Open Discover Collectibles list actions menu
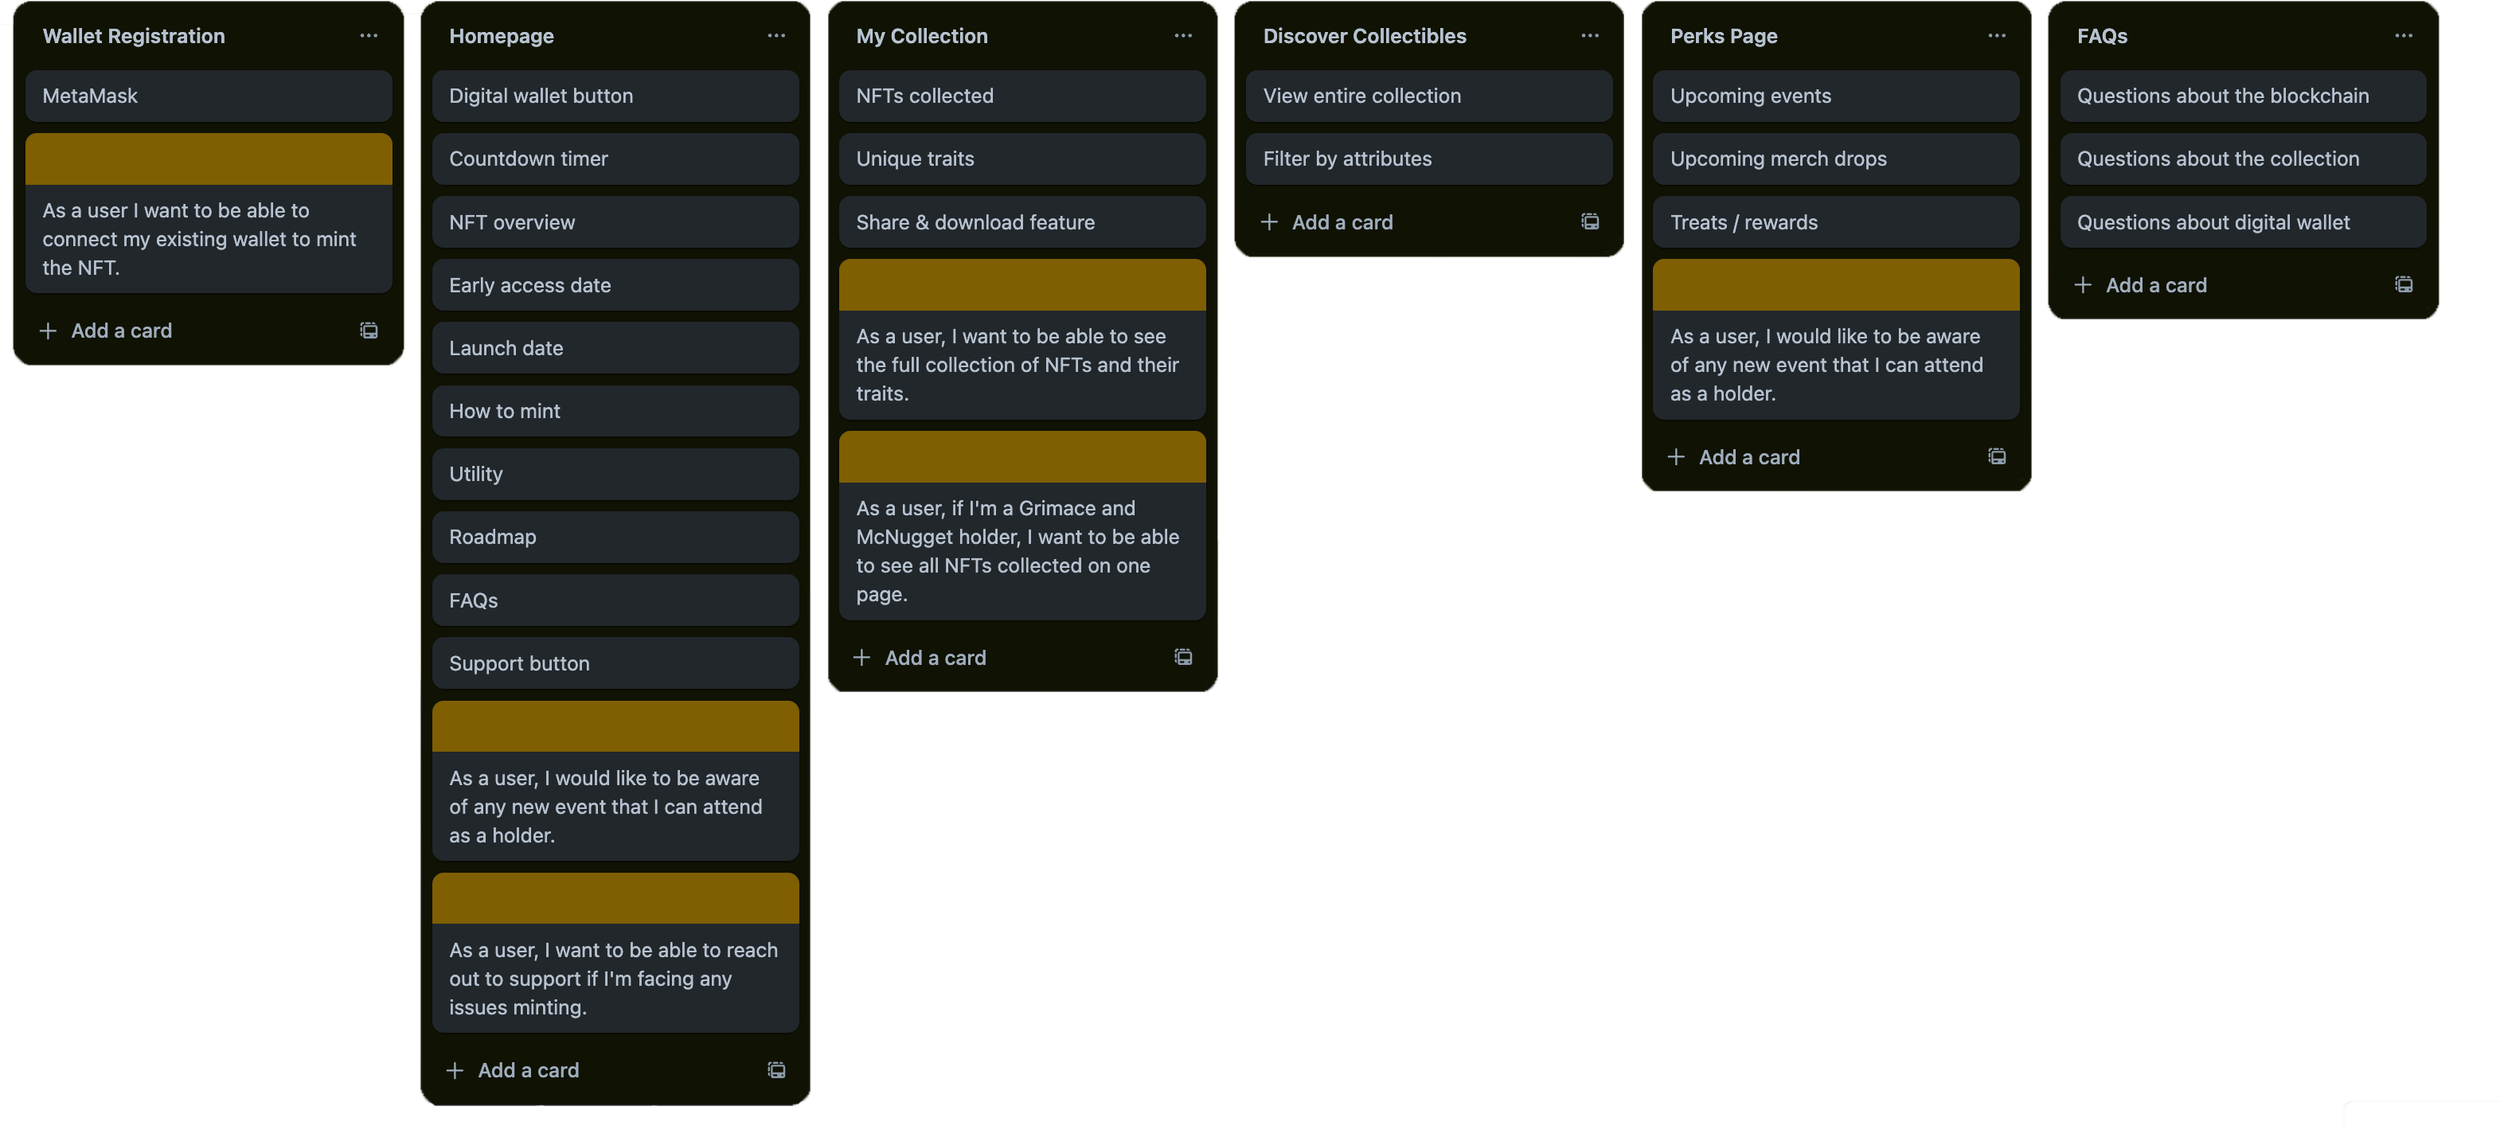 coord(1590,36)
